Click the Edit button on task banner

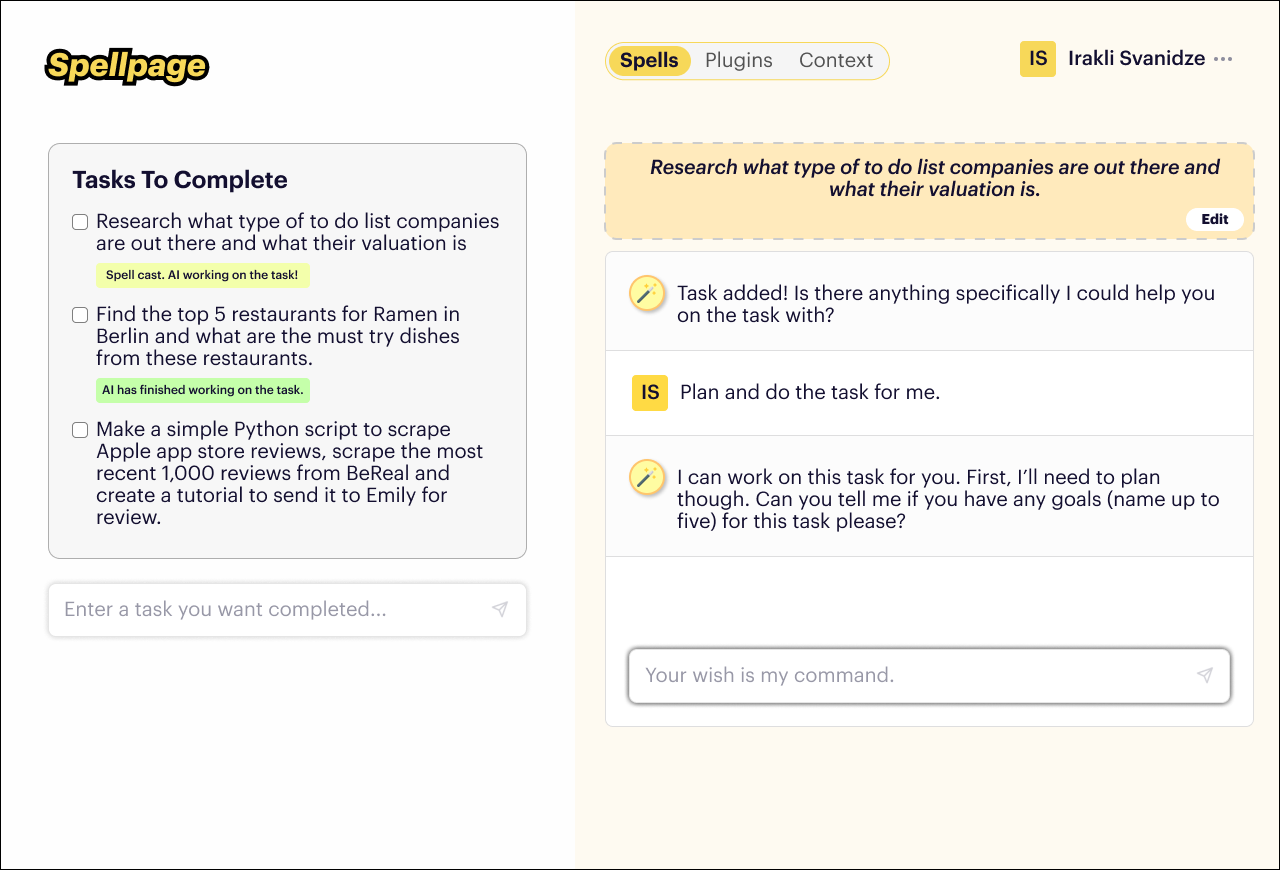[x=1215, y=219]
